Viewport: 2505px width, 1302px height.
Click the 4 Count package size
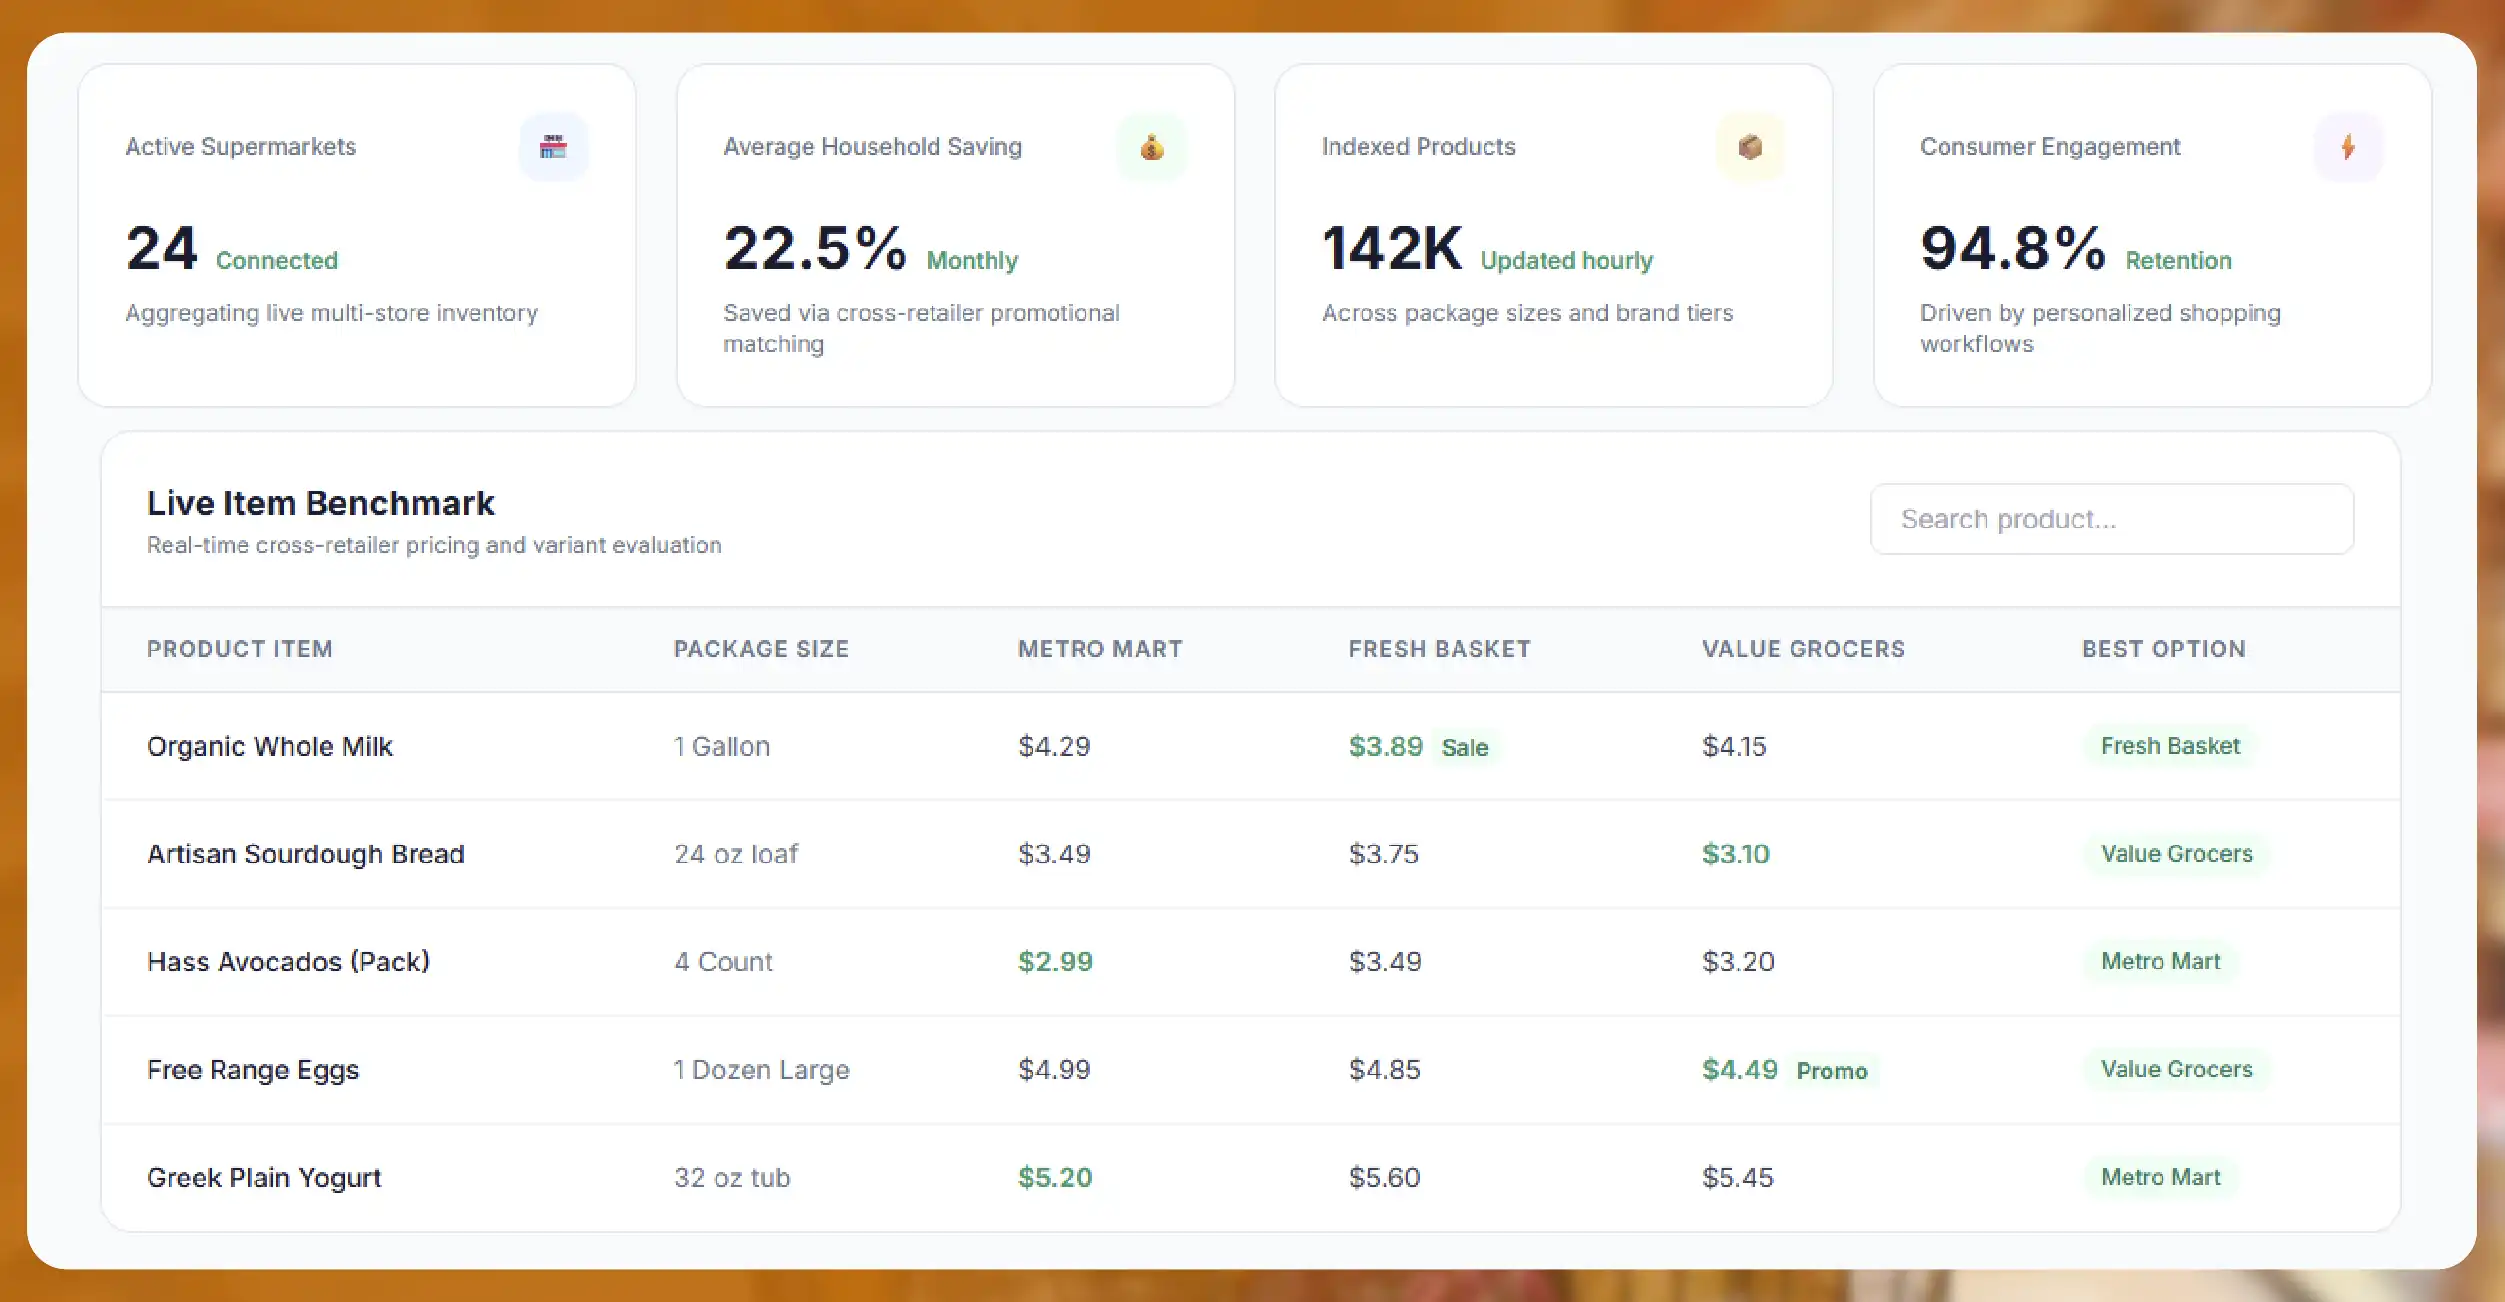[x=723, y=962]
